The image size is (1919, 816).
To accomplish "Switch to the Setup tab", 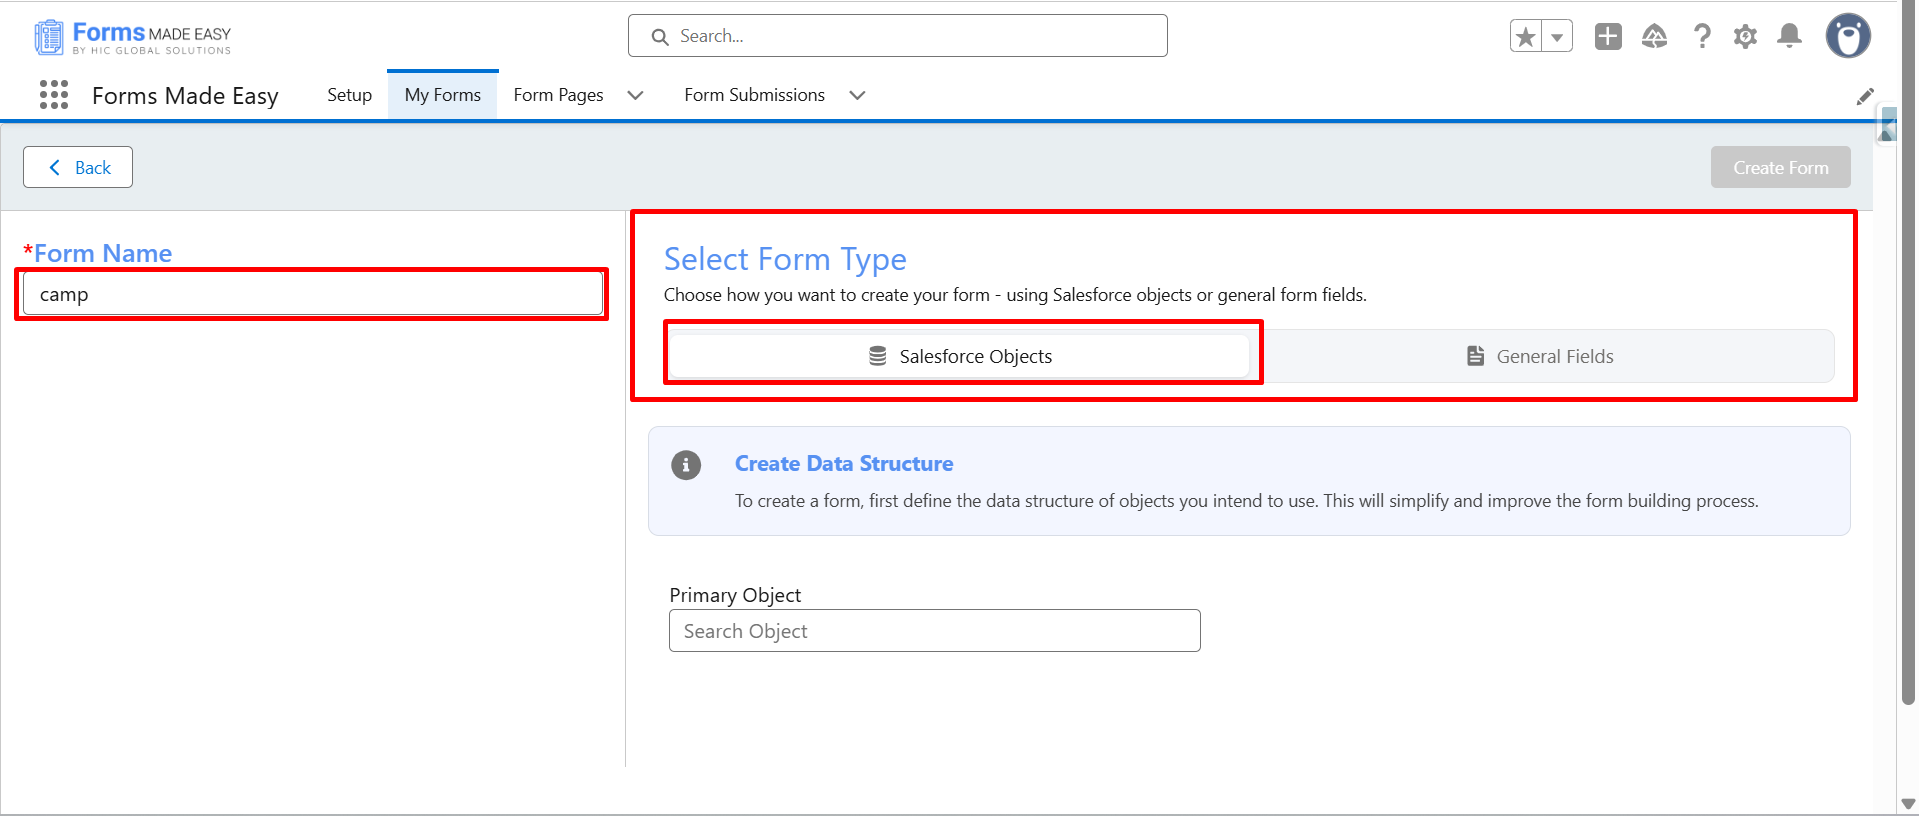I will tap(349, 95).
